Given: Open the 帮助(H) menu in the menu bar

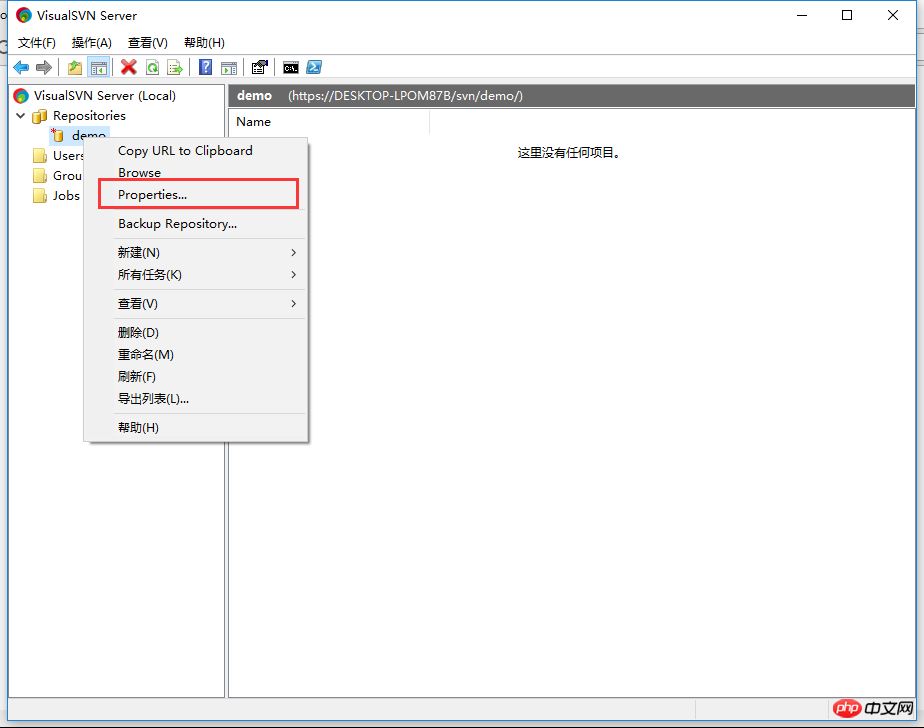Looking at the screenshot, I should (x=204, y=42).
